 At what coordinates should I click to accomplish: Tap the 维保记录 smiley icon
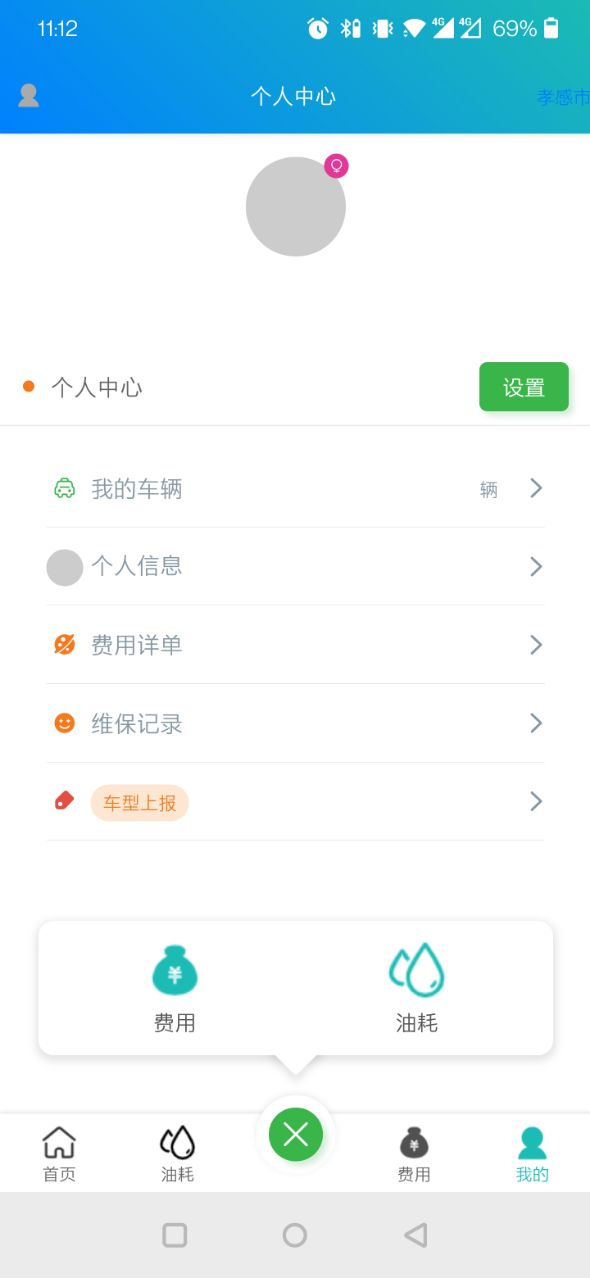click(63, 723)
